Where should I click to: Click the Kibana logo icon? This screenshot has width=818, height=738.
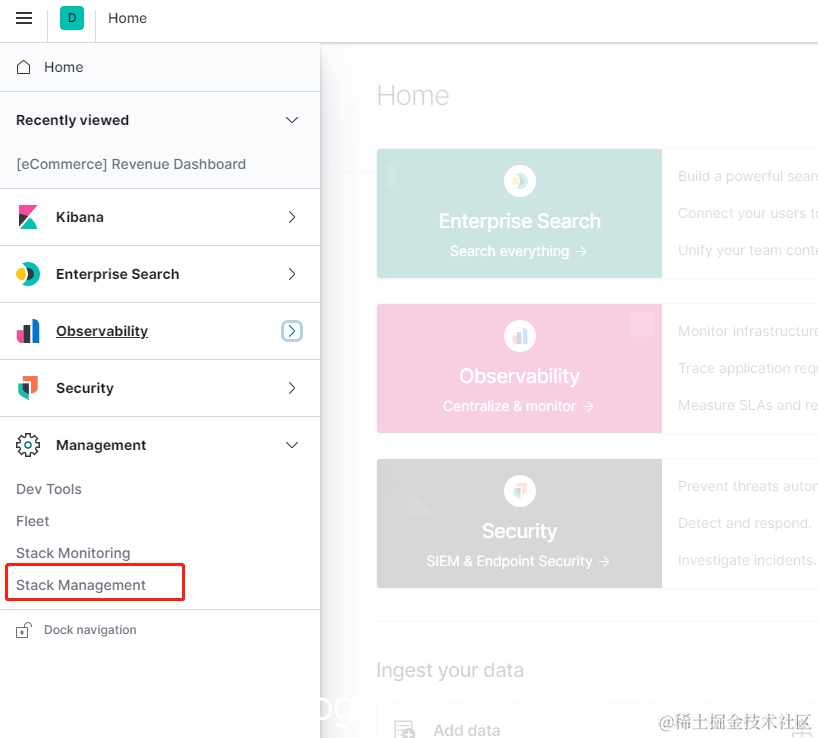click(28, 217)
